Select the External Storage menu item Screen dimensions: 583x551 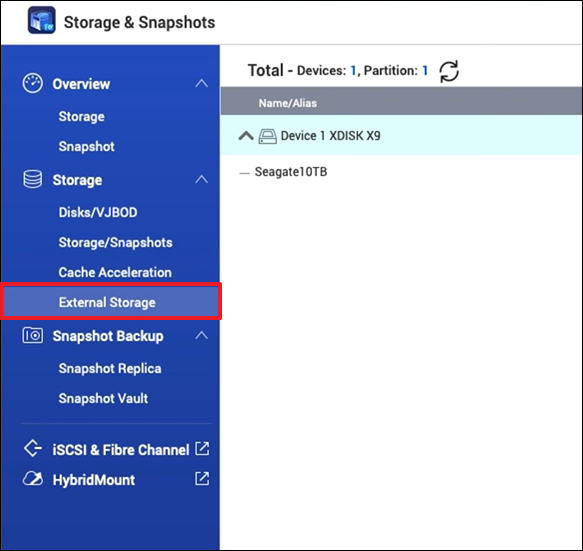[111, 302]
